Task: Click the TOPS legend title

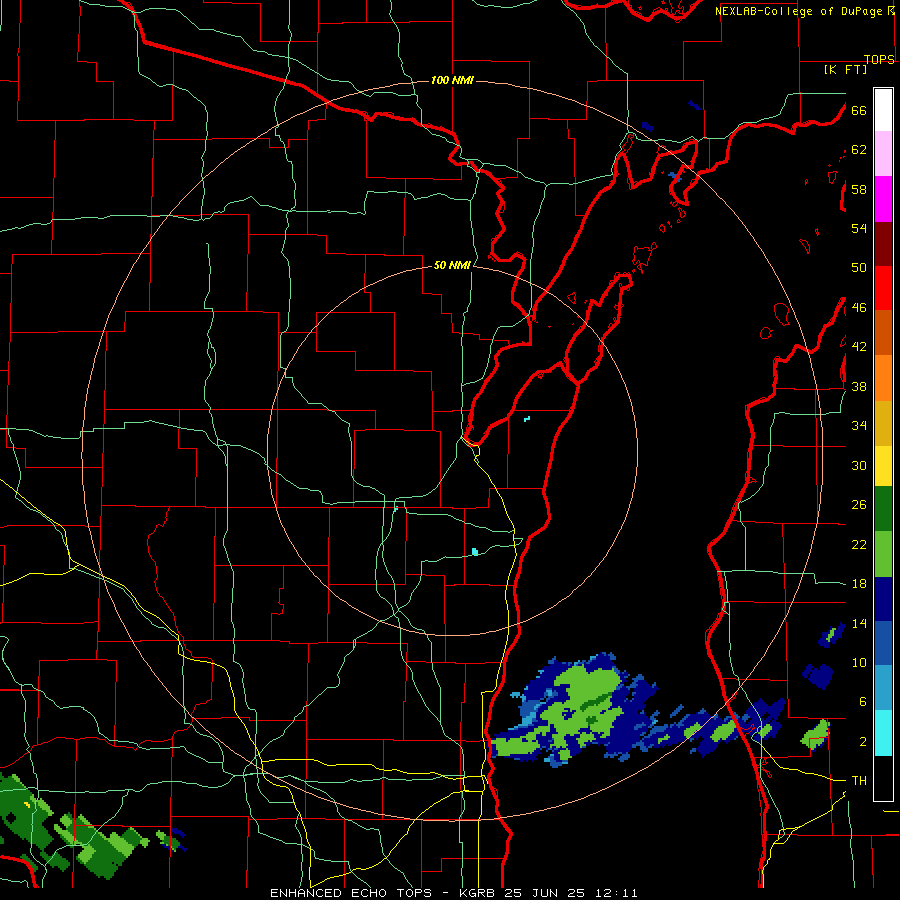Action: click(879, 59)
